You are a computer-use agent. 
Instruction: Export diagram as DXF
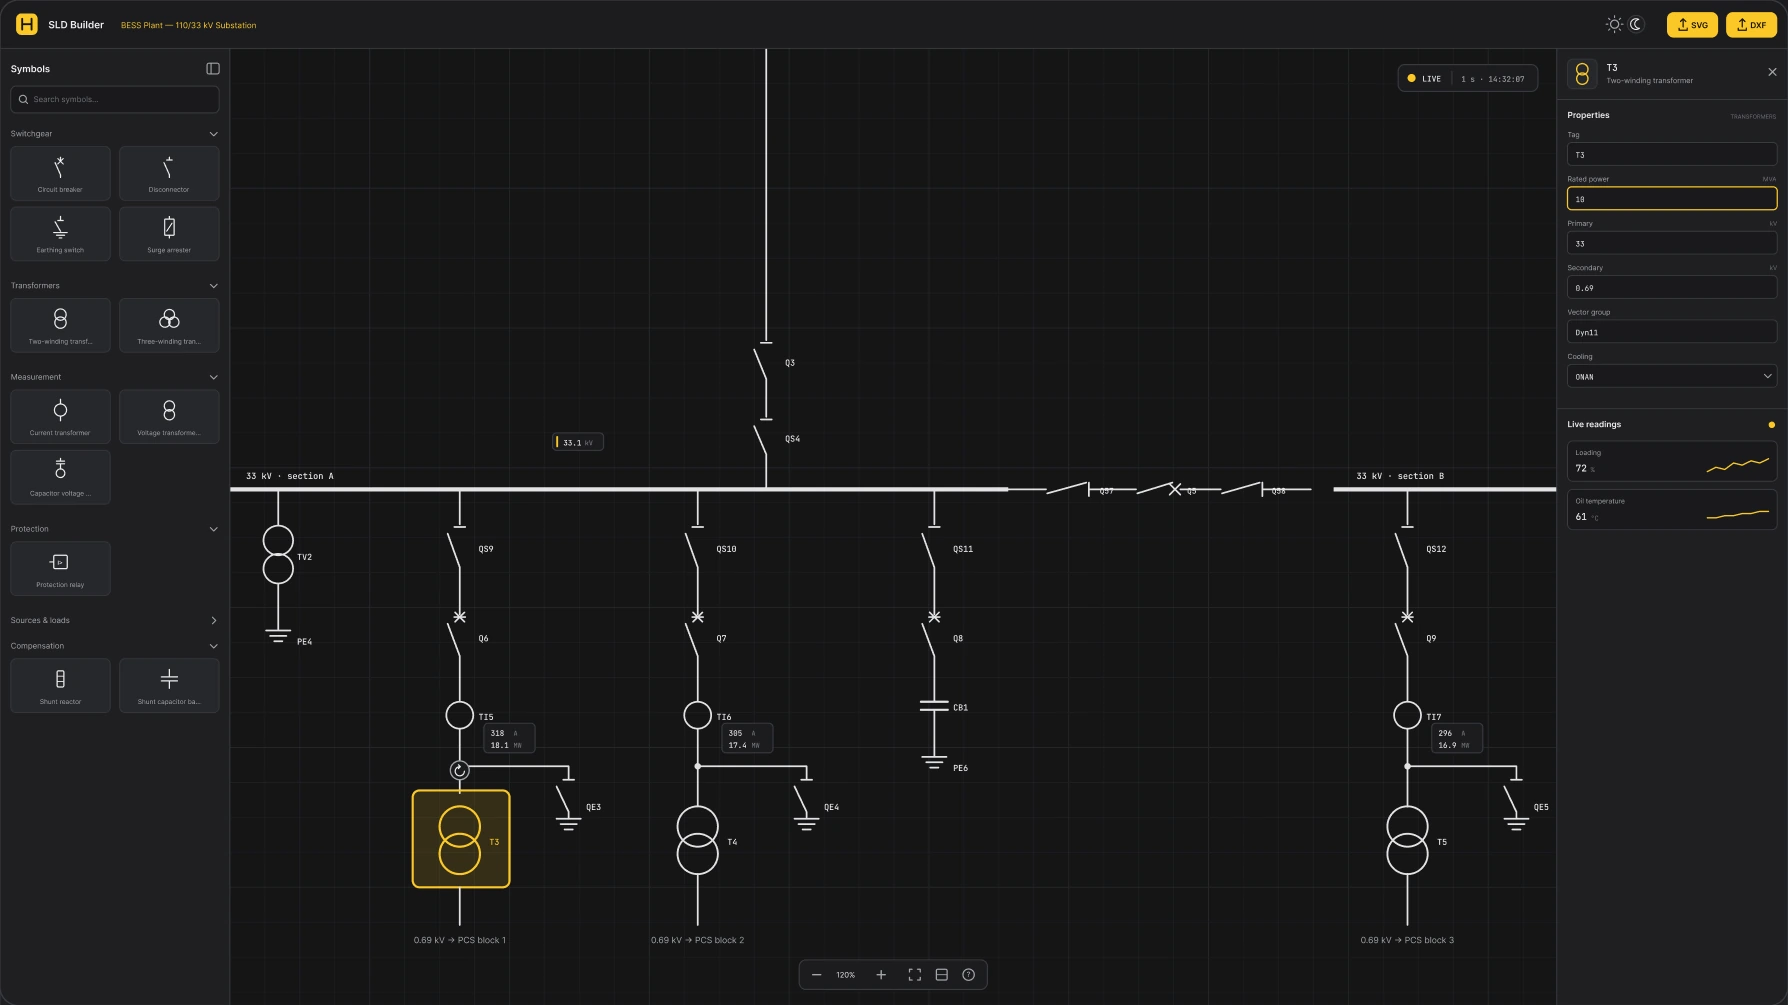pyautogui.click(x=1751, y=25)
